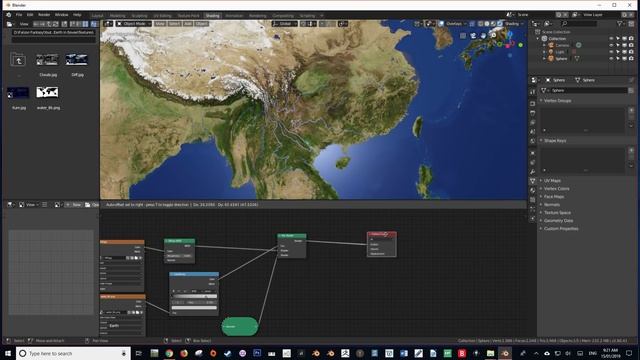The height and width of the screenshot is (360, 640).
Task: Toggle Sphere viewport monitor icon
Action: pos(624,58)
